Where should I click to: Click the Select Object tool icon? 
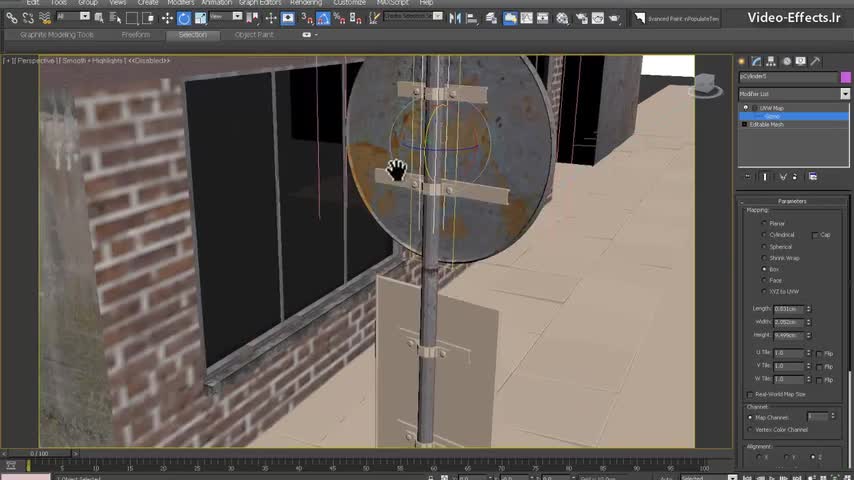[99, 18]
